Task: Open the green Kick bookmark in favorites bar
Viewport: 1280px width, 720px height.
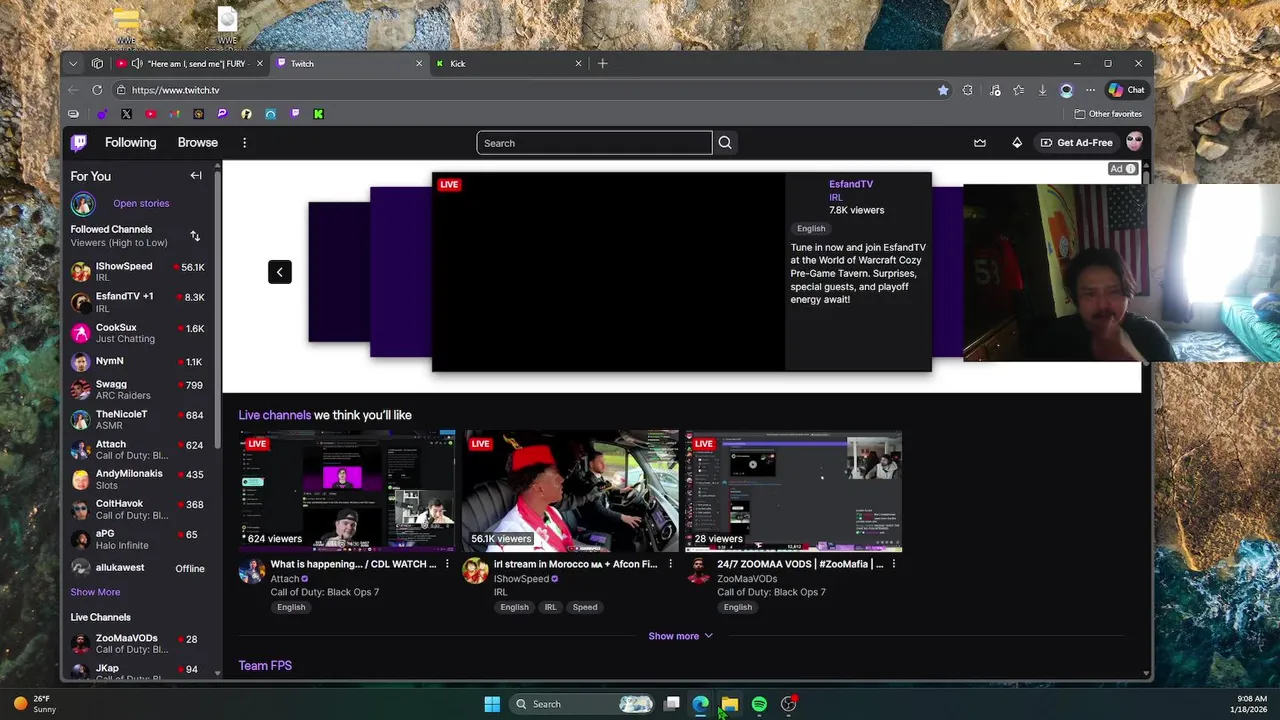Action: (318, 114)
